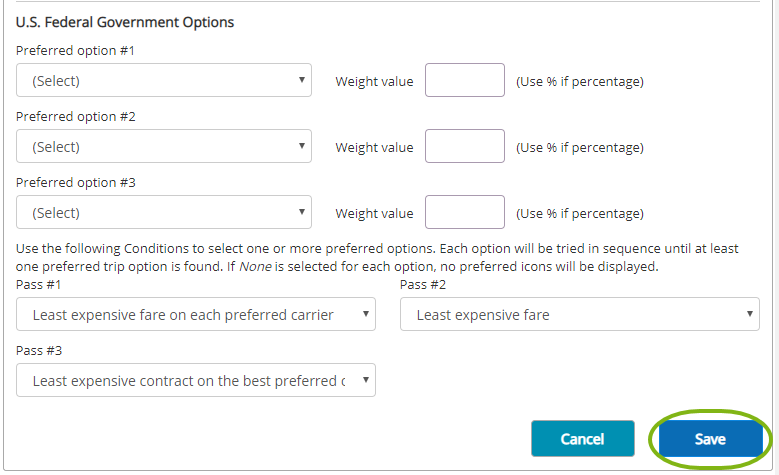Select the U.S. Federal Government Options heading

pyautogui.click(x=125, y=22)
